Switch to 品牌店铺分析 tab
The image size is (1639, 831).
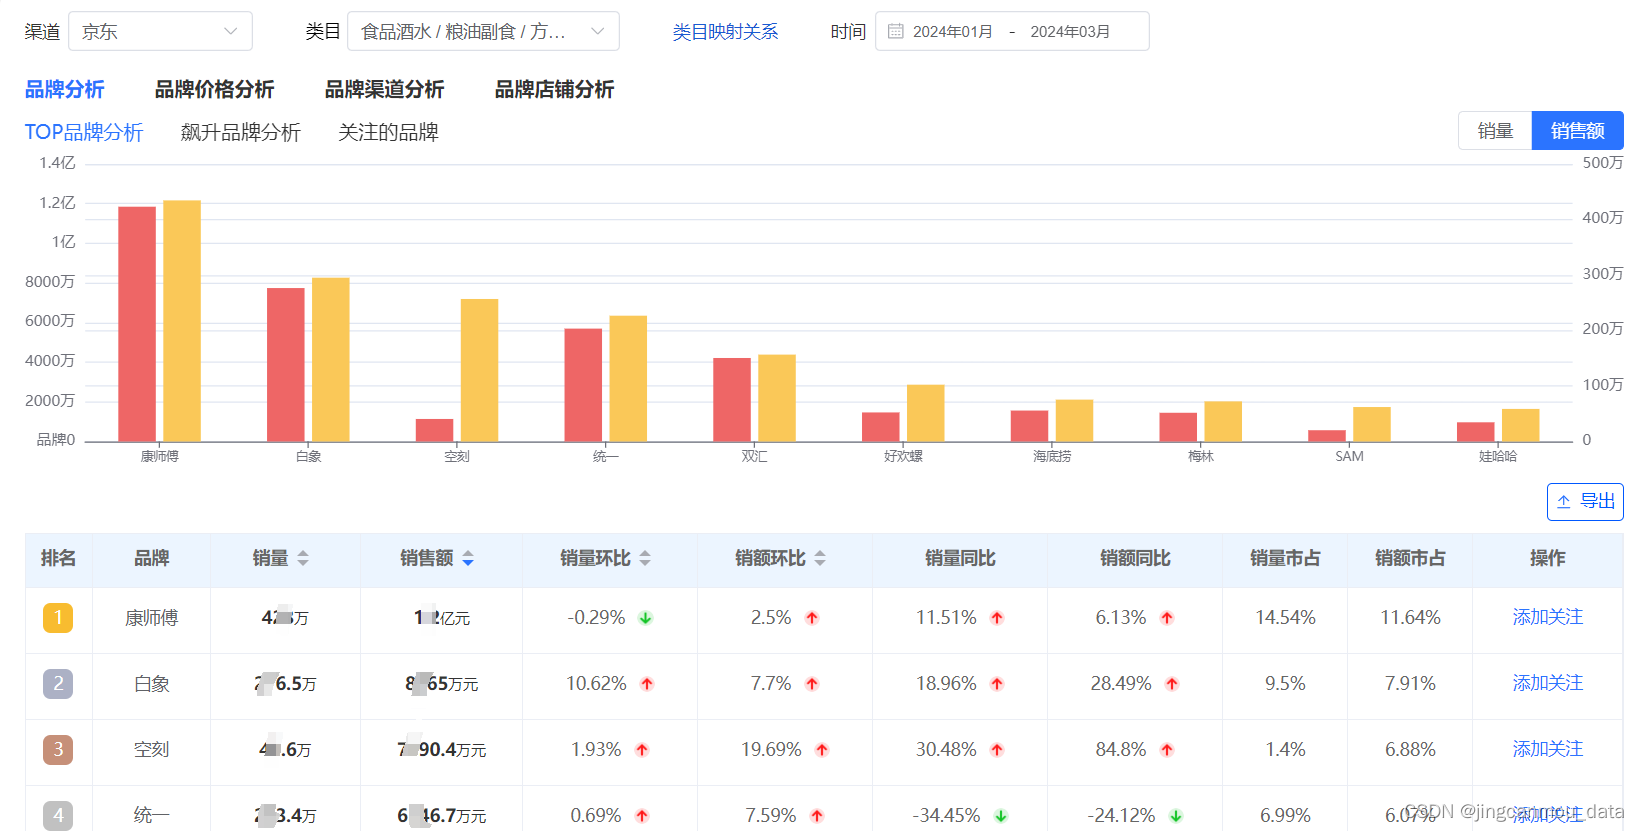[x=554, y=89]
